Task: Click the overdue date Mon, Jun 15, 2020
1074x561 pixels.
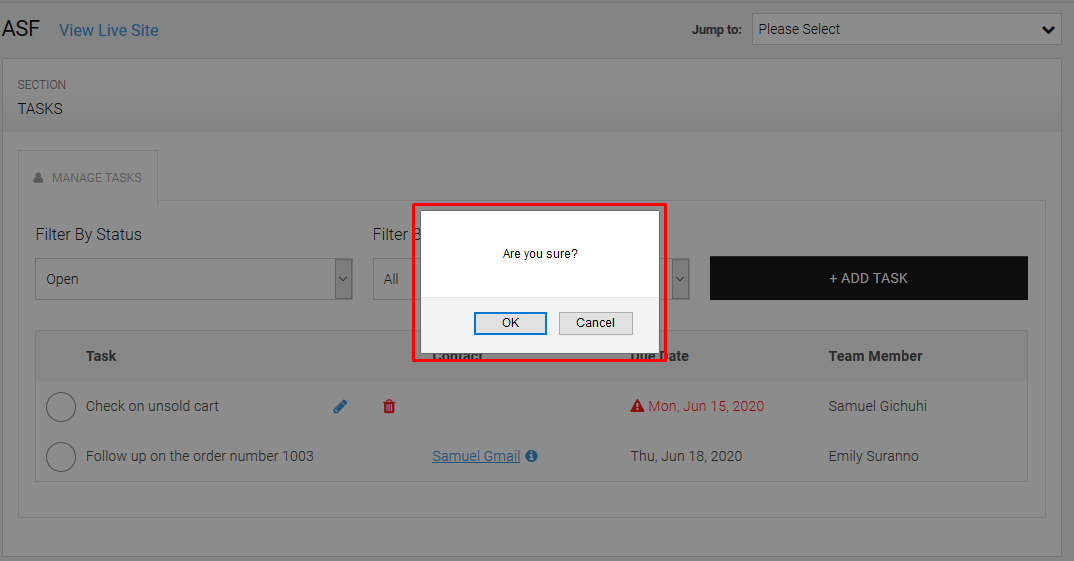Action: pos(706,406)
